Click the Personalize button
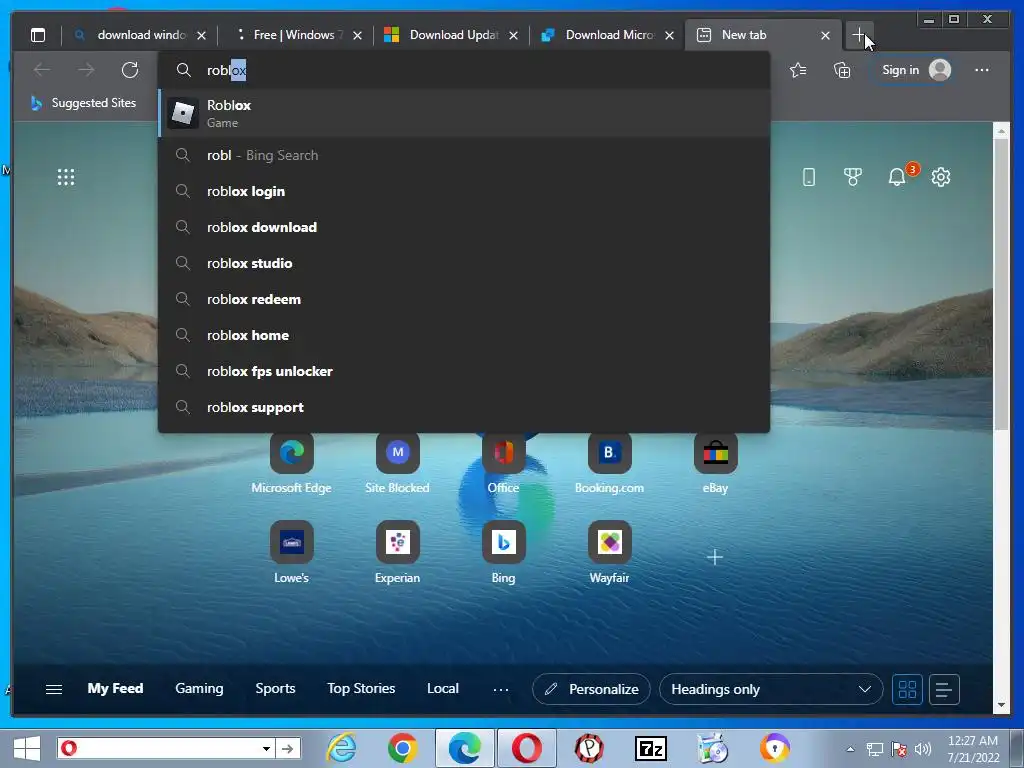The height and width of the screenshot is (768, 1024). (x=591, y=689)
